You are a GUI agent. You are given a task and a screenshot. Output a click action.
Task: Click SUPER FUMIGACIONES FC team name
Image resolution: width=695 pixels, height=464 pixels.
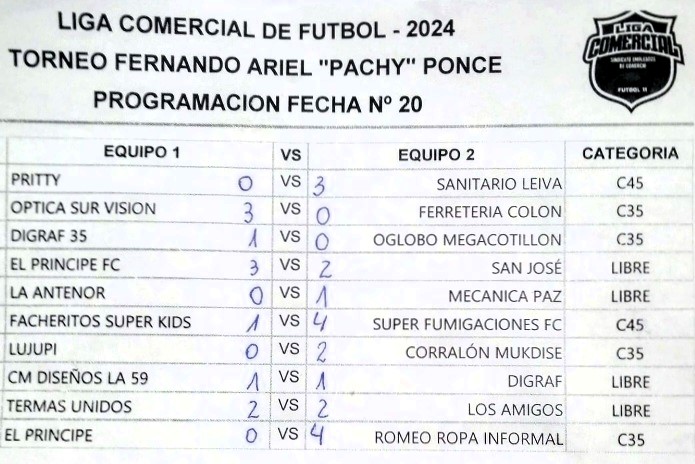[x=467, y=324]
